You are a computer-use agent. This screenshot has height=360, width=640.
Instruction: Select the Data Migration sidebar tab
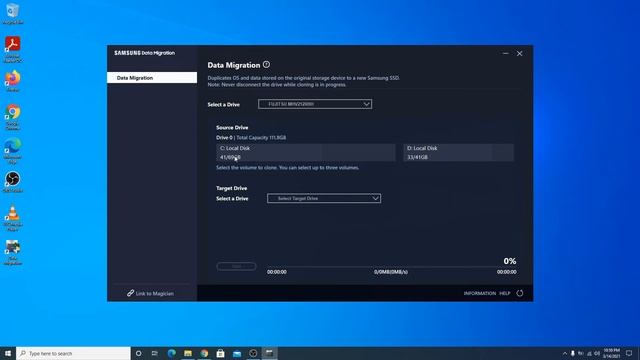point(152,78)
